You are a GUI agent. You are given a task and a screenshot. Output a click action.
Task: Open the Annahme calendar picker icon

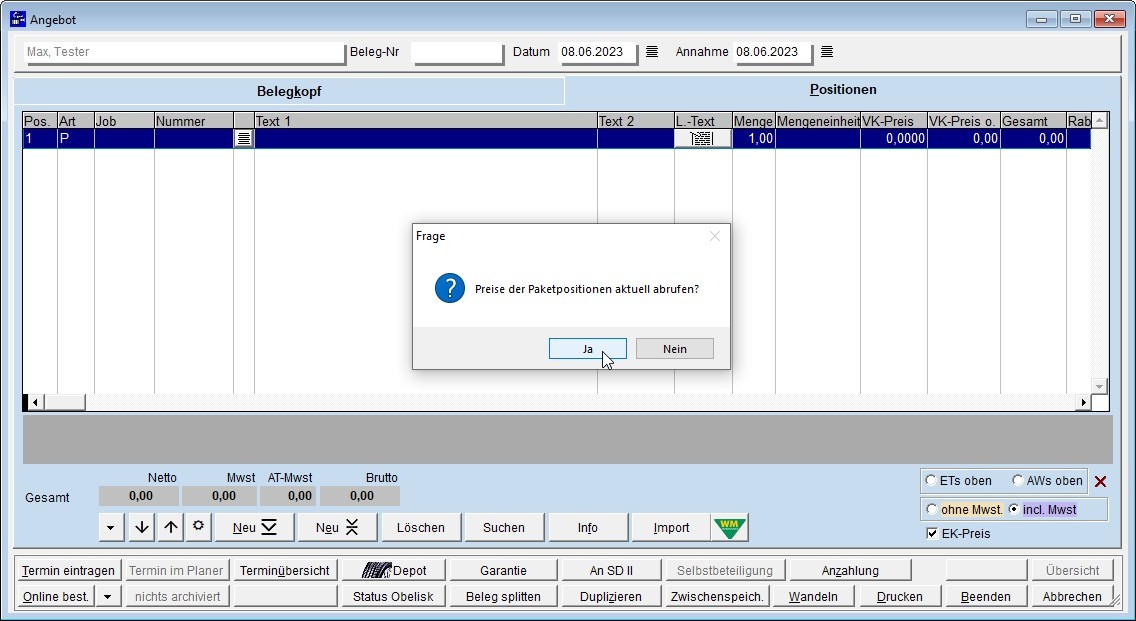tap(827, 51)
